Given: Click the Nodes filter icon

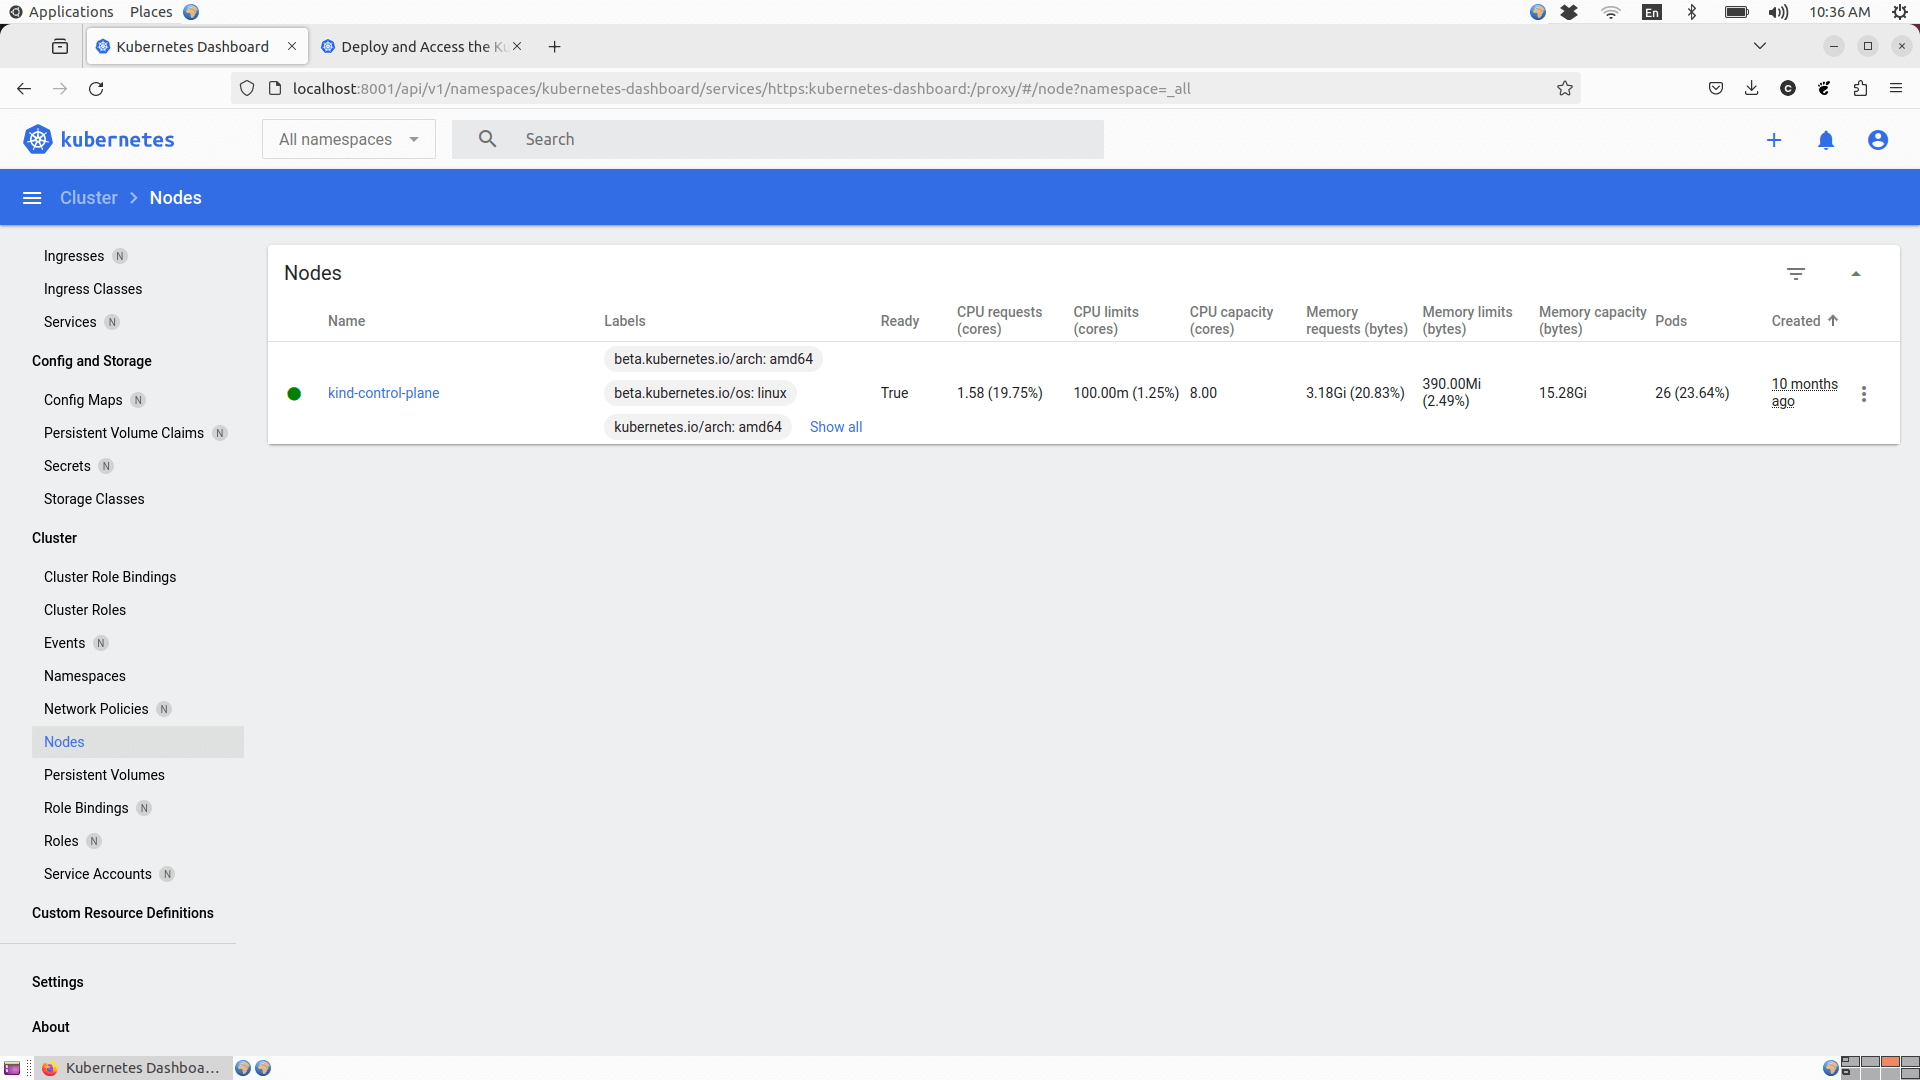Looking at the screenshot, I should [1796, 273].
